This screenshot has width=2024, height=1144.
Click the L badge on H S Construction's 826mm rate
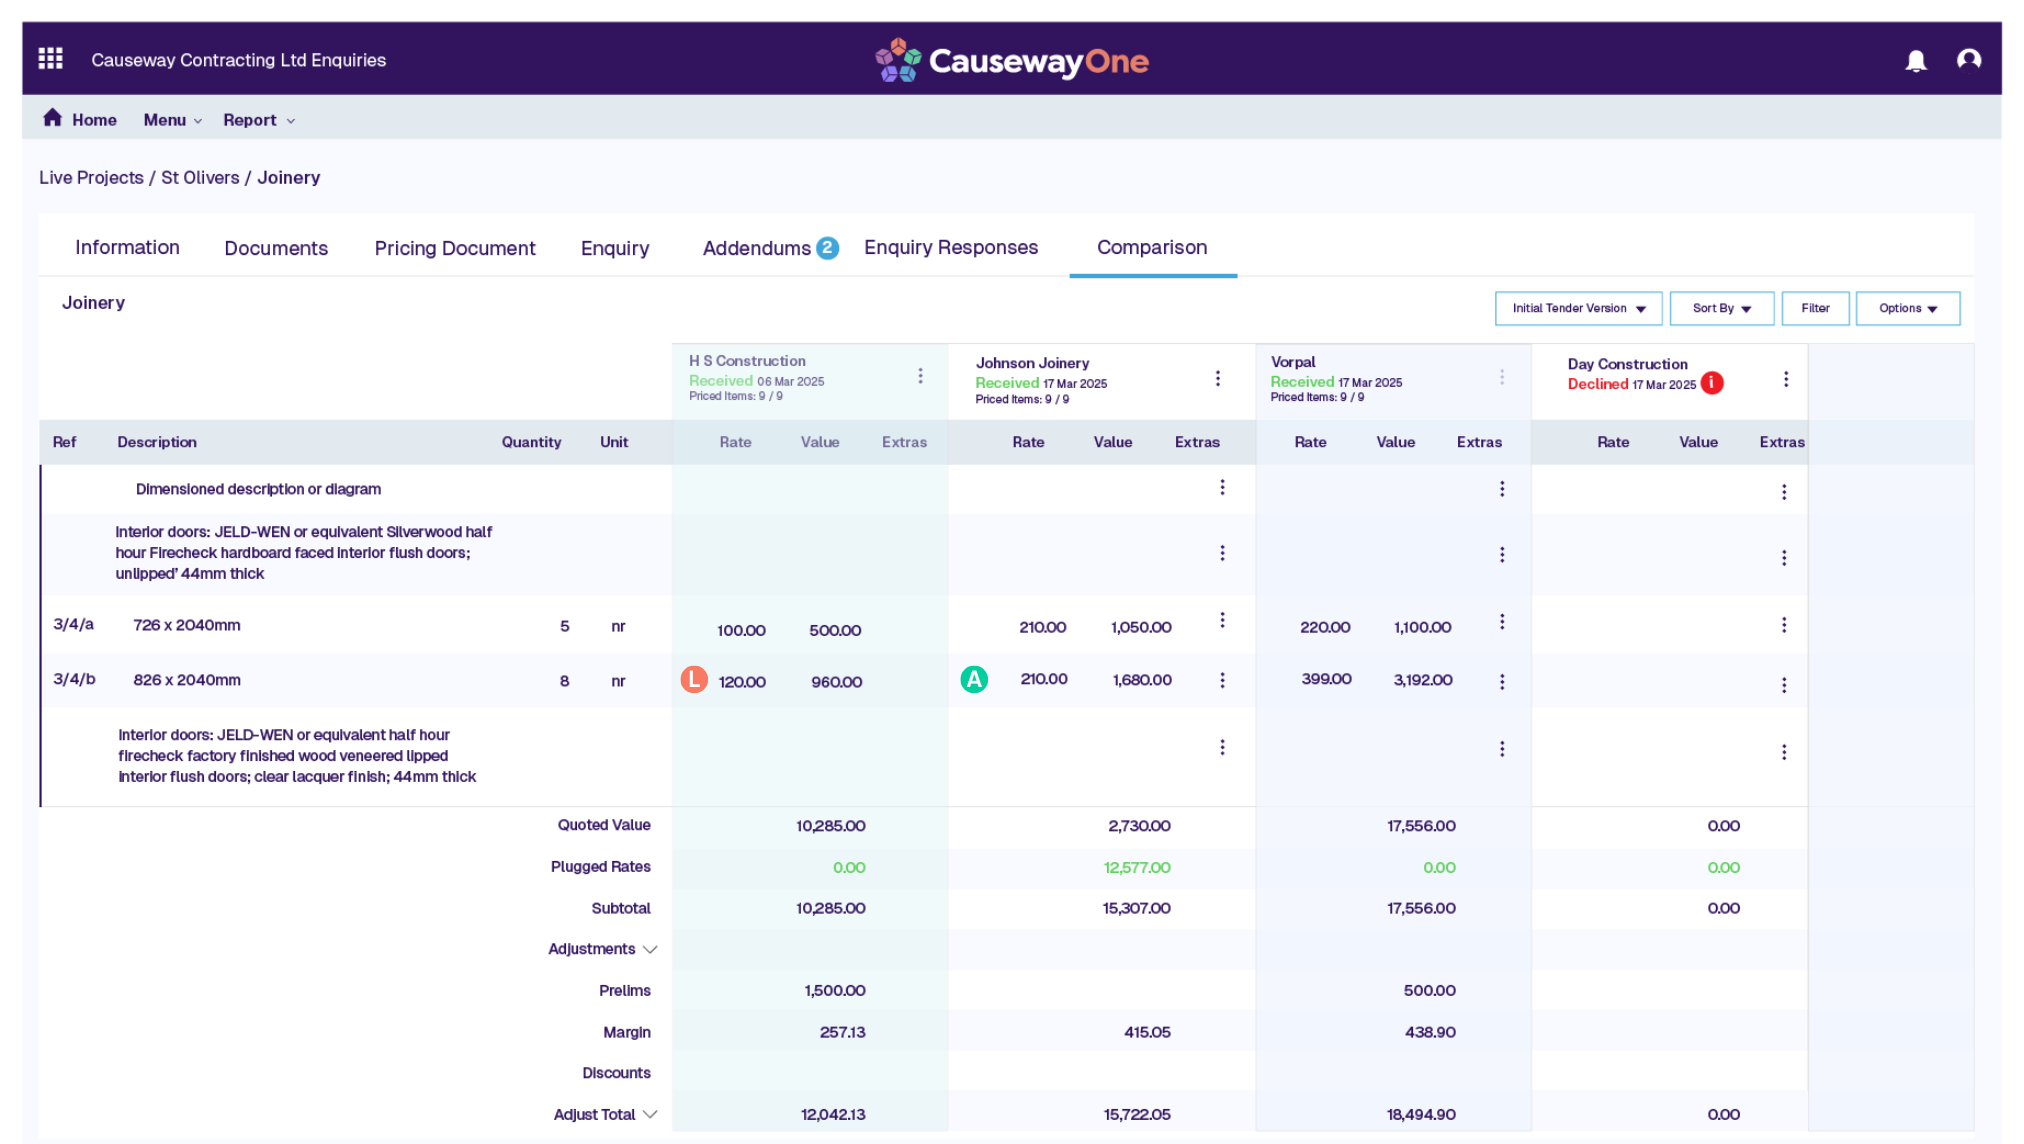694,680
